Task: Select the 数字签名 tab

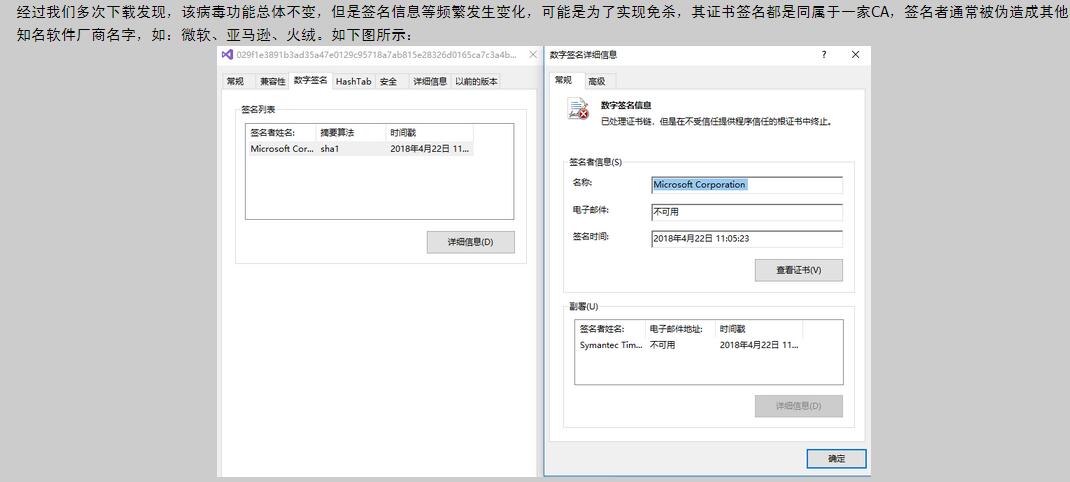Action: 310,81
